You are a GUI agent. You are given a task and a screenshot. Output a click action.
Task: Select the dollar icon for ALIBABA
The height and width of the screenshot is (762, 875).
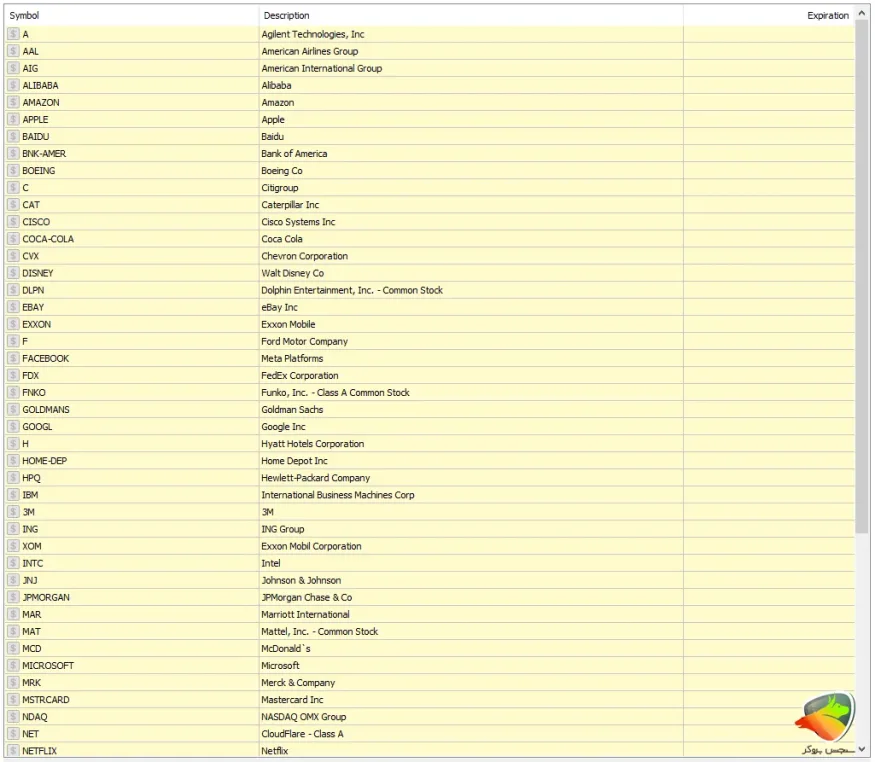[x=13, y=85]
